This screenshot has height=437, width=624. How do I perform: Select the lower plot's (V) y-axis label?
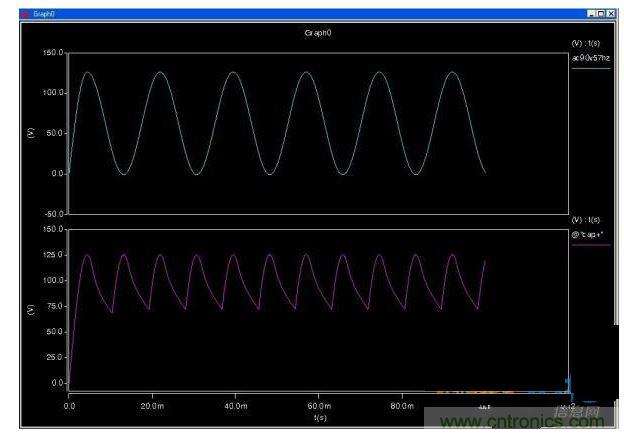[x=31, y=308]
